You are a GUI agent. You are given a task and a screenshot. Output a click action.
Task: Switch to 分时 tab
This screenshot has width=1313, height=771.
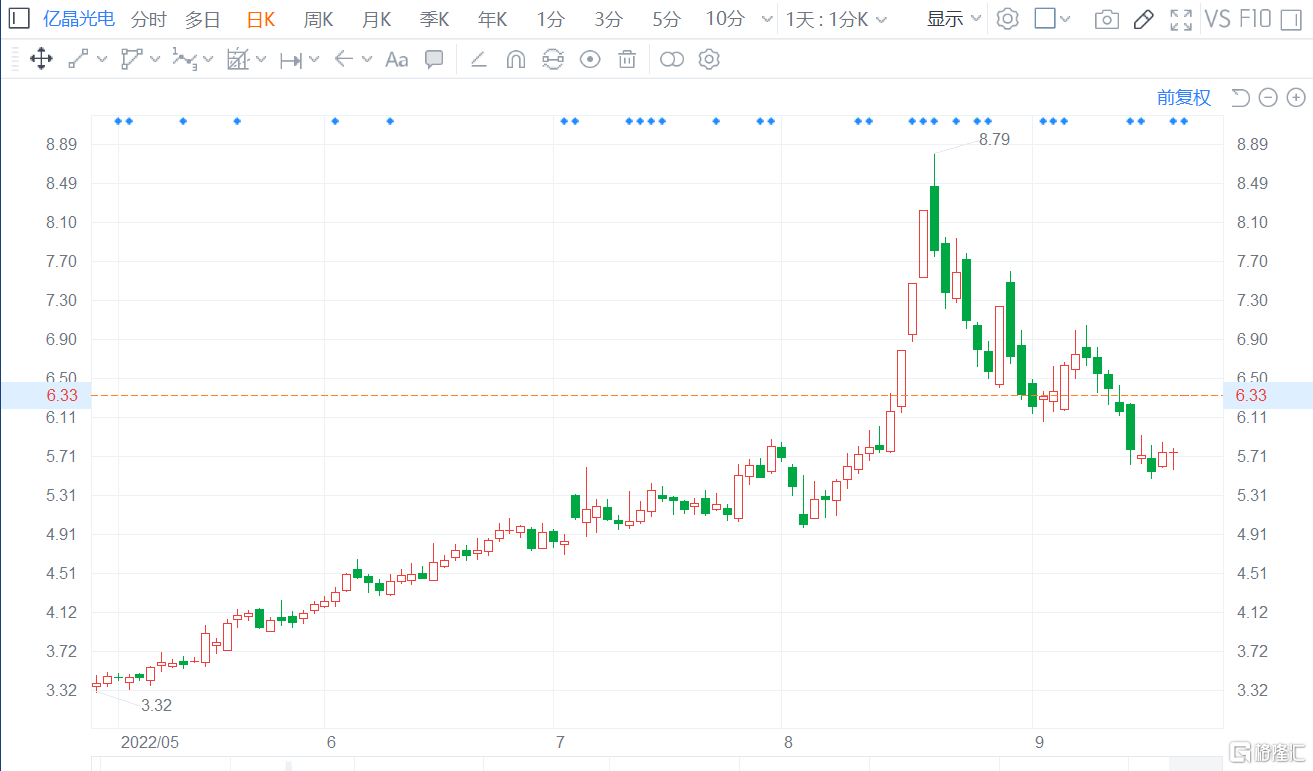tap(148, 19)
